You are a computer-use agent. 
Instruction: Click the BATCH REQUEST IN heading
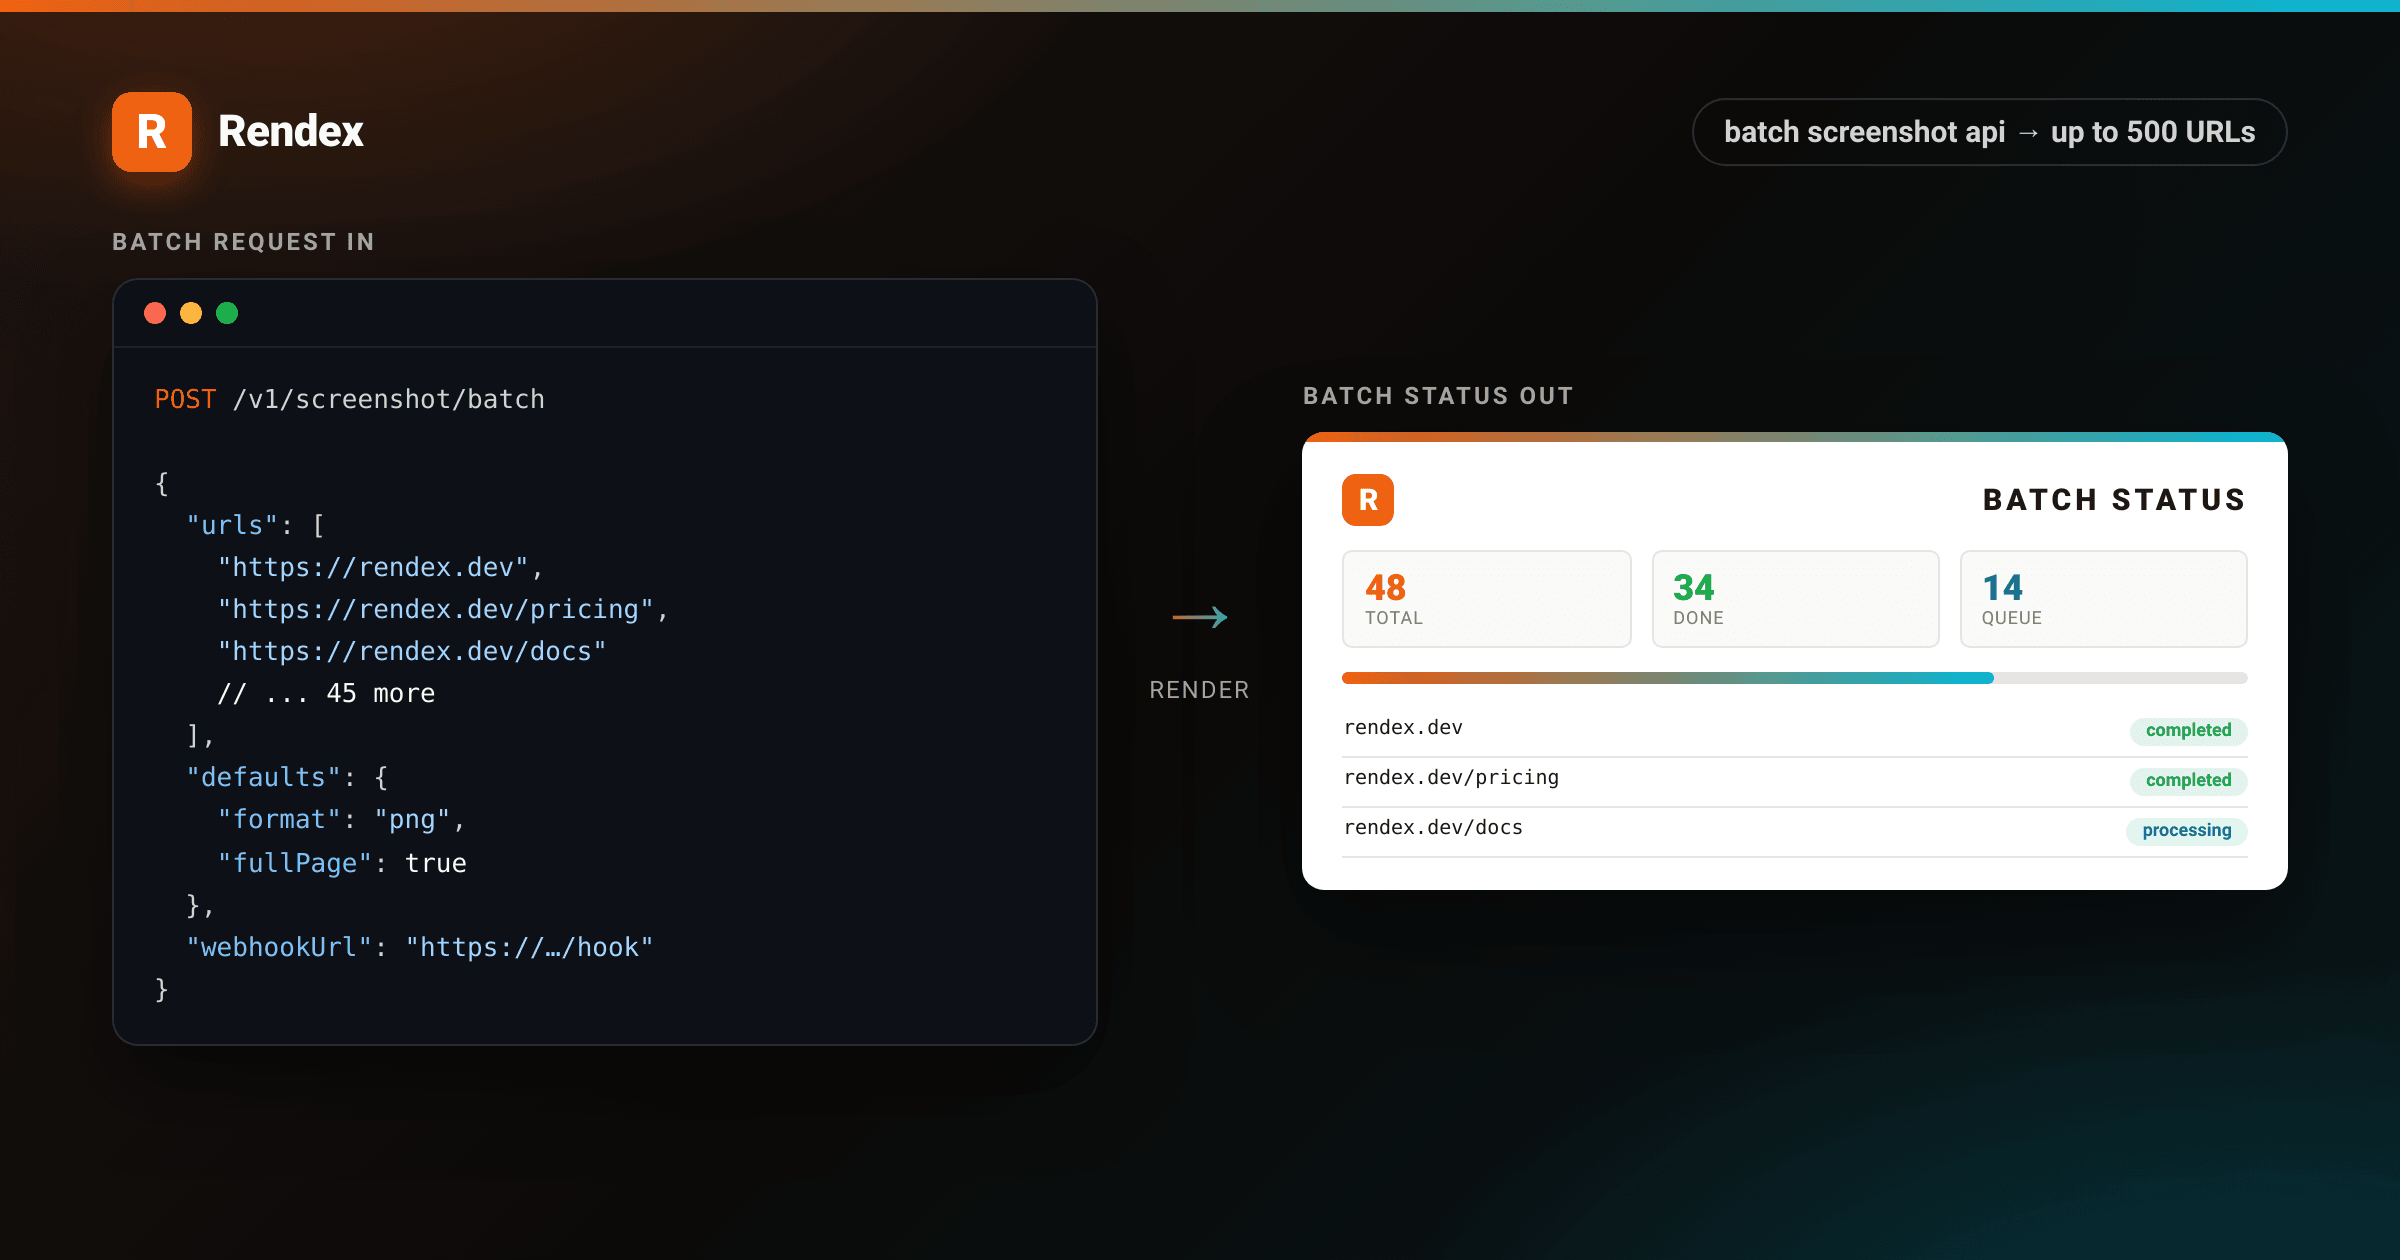point(243,242)
